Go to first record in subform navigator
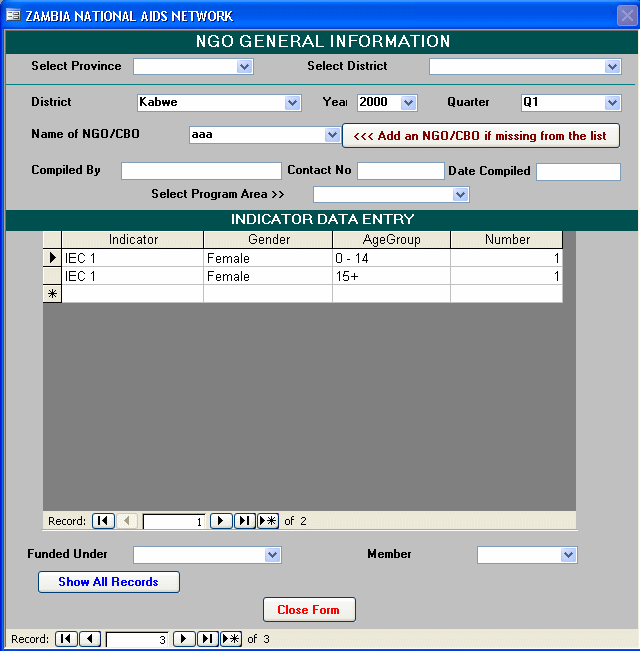This screenshot has height=651, width=640. coord(103,521)
